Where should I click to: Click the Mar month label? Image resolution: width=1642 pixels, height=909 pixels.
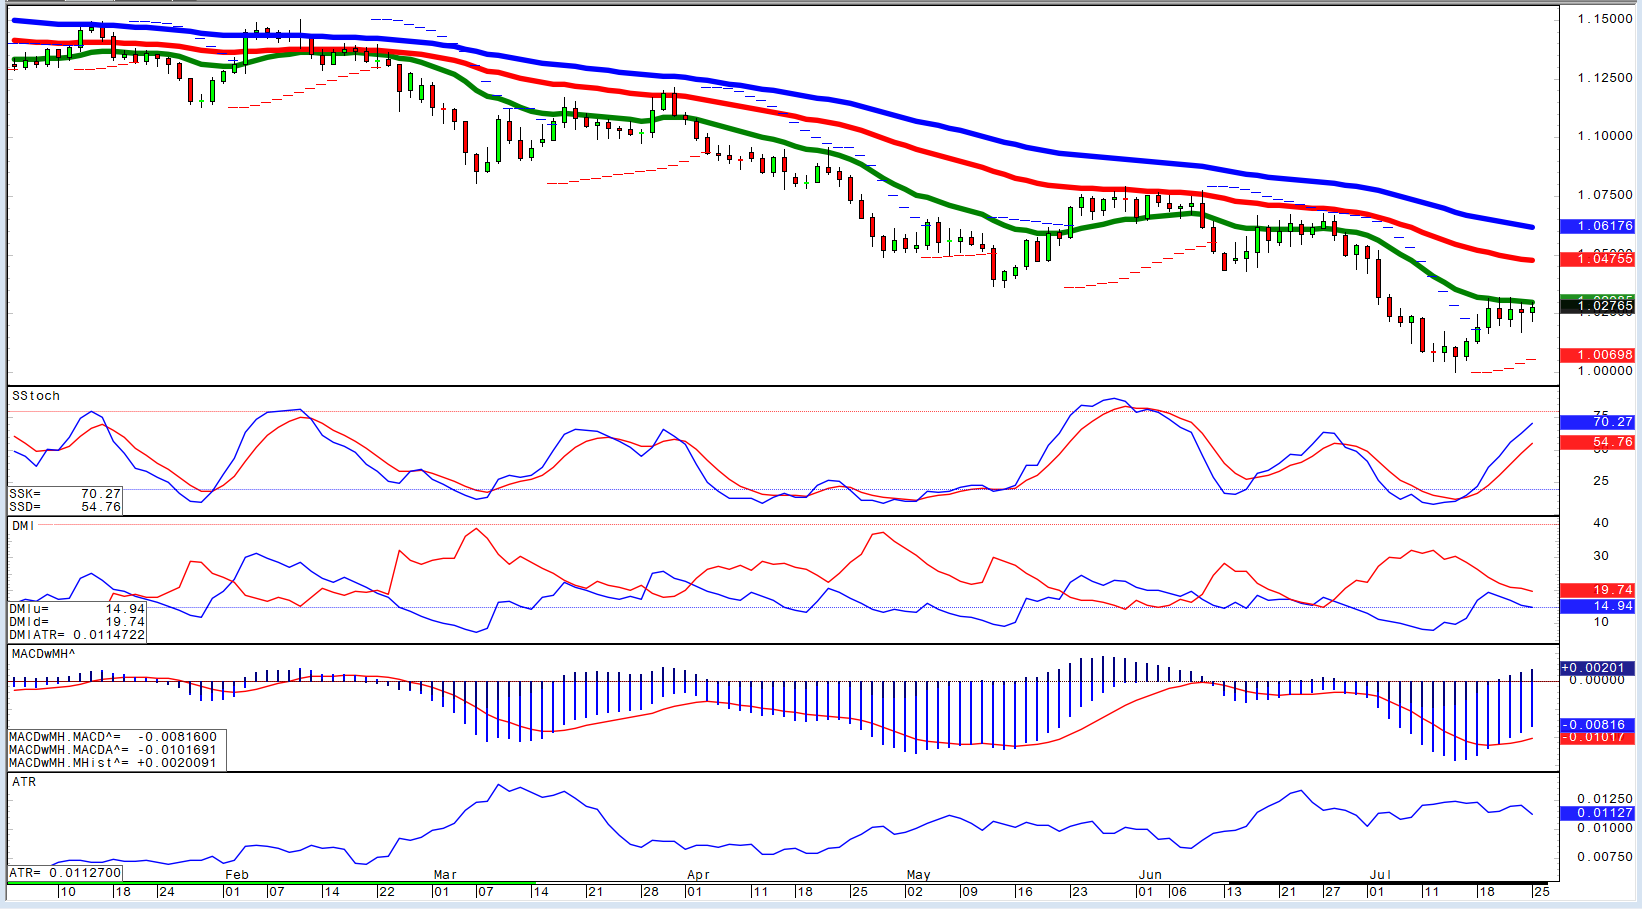click(x=445, y=875)
